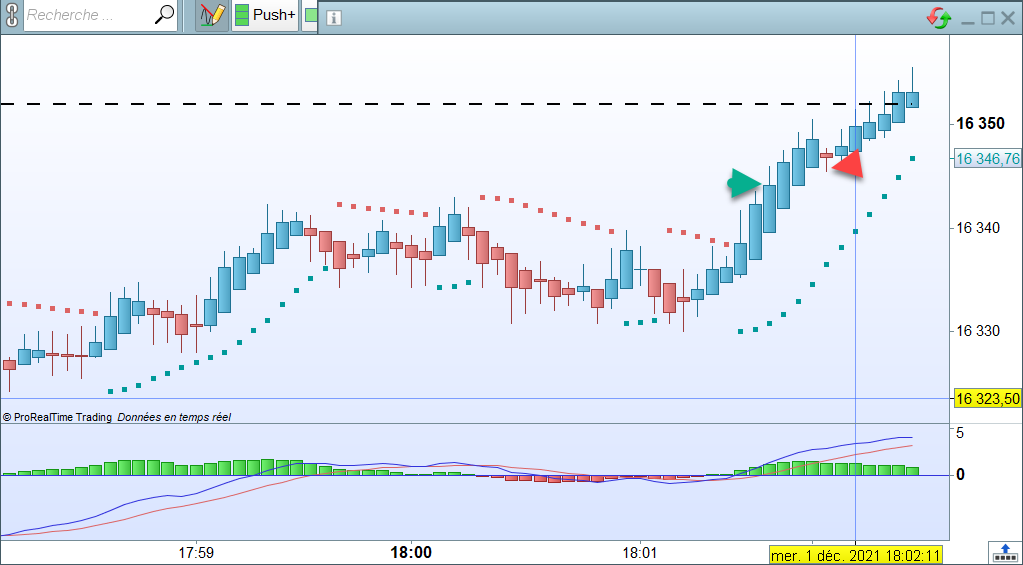The width and height of the screenshot is (1023, 565).
Task: Click the 18:01 time axis label
Action: (x=640, y=553)
